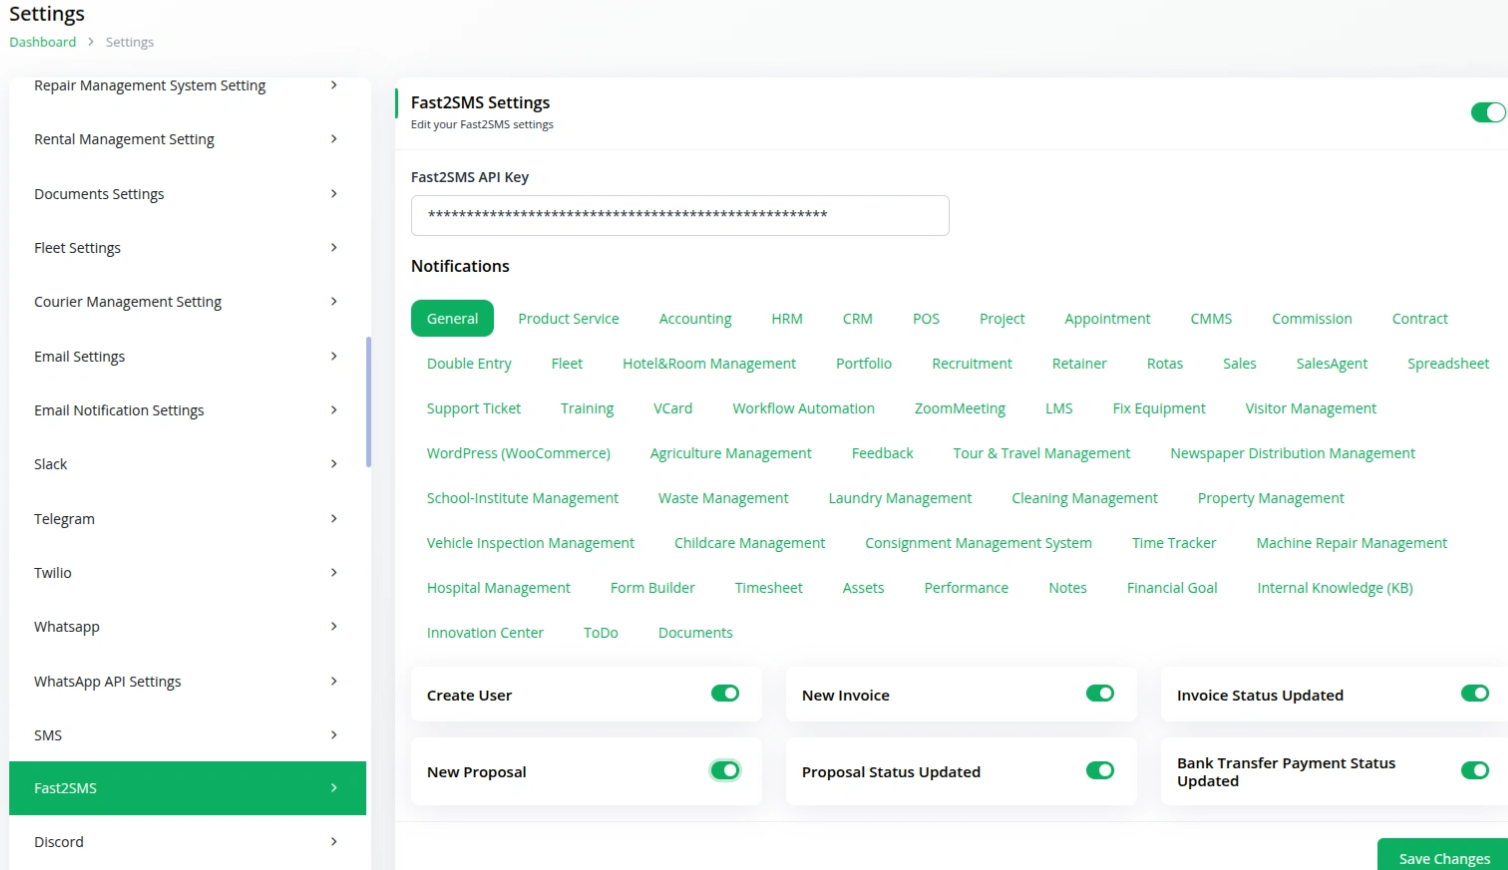1508x870 pixels.
Task: Switch to the CMMS tab
Action: point(1211,318)
